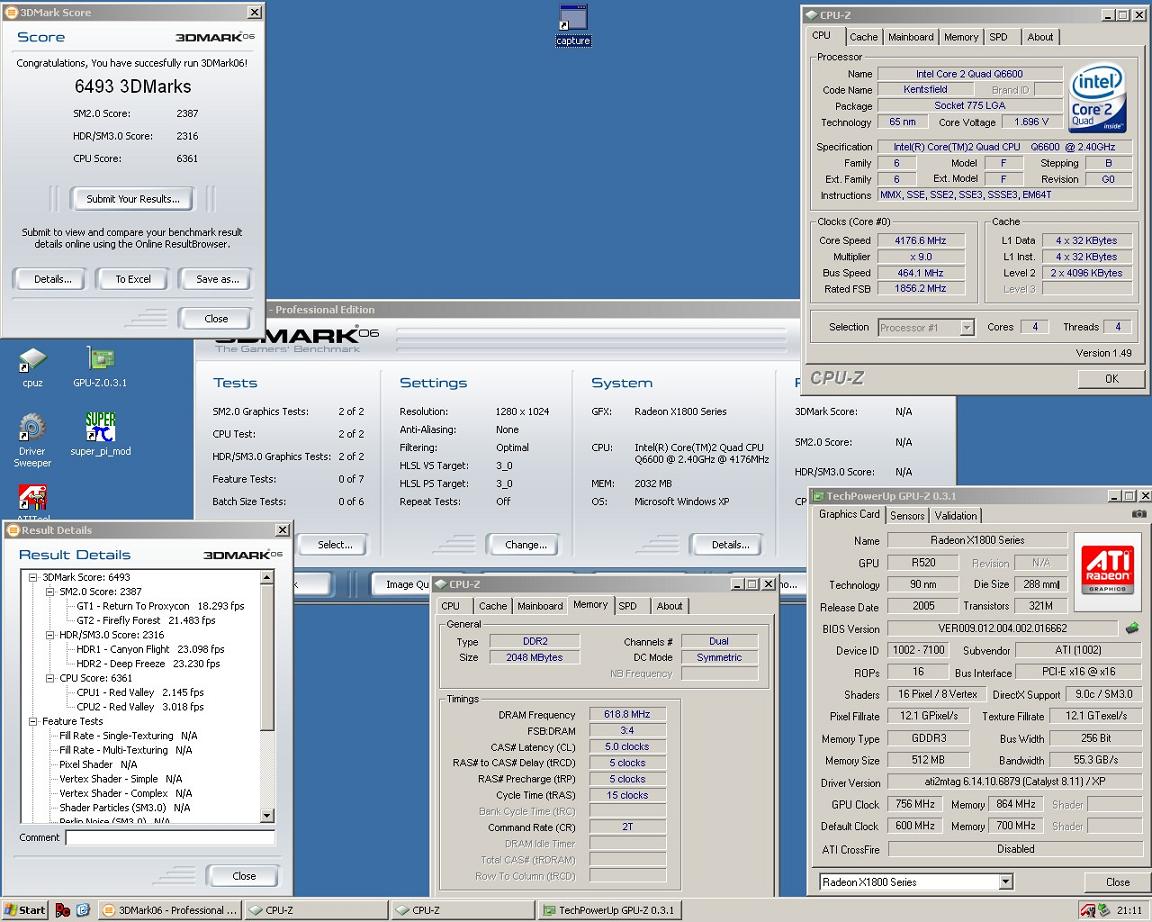Click scroll up arrow in Result Details
The width and height of the screenshot is (1152, 922).
[x=267, y=577]
